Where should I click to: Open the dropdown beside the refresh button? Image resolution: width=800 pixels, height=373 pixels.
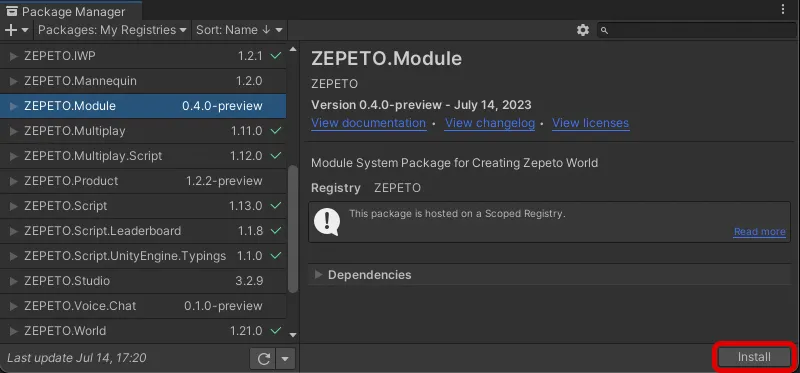285,359
